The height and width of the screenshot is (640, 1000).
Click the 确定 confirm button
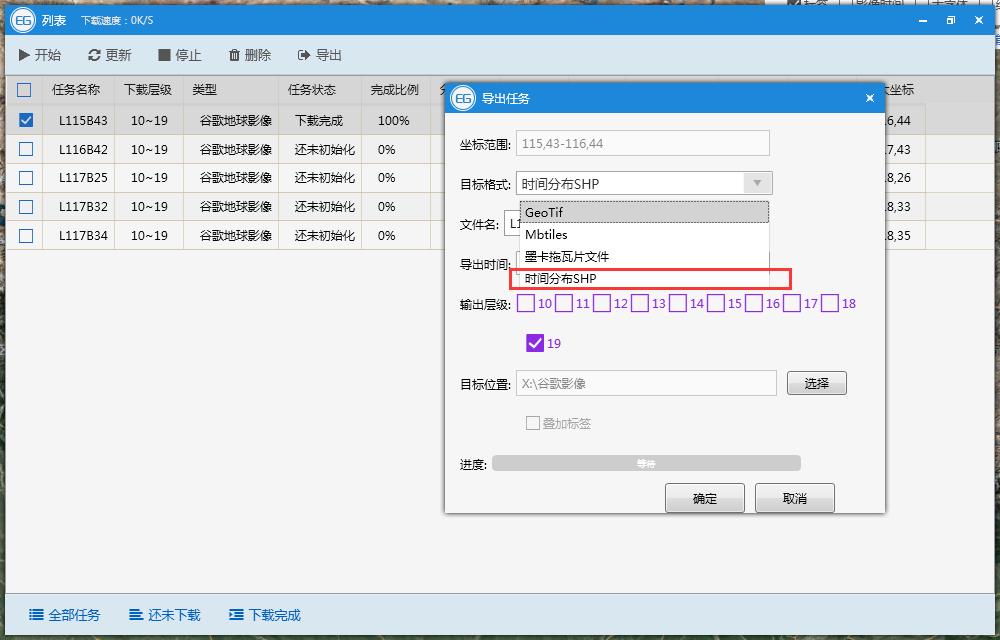705,498
